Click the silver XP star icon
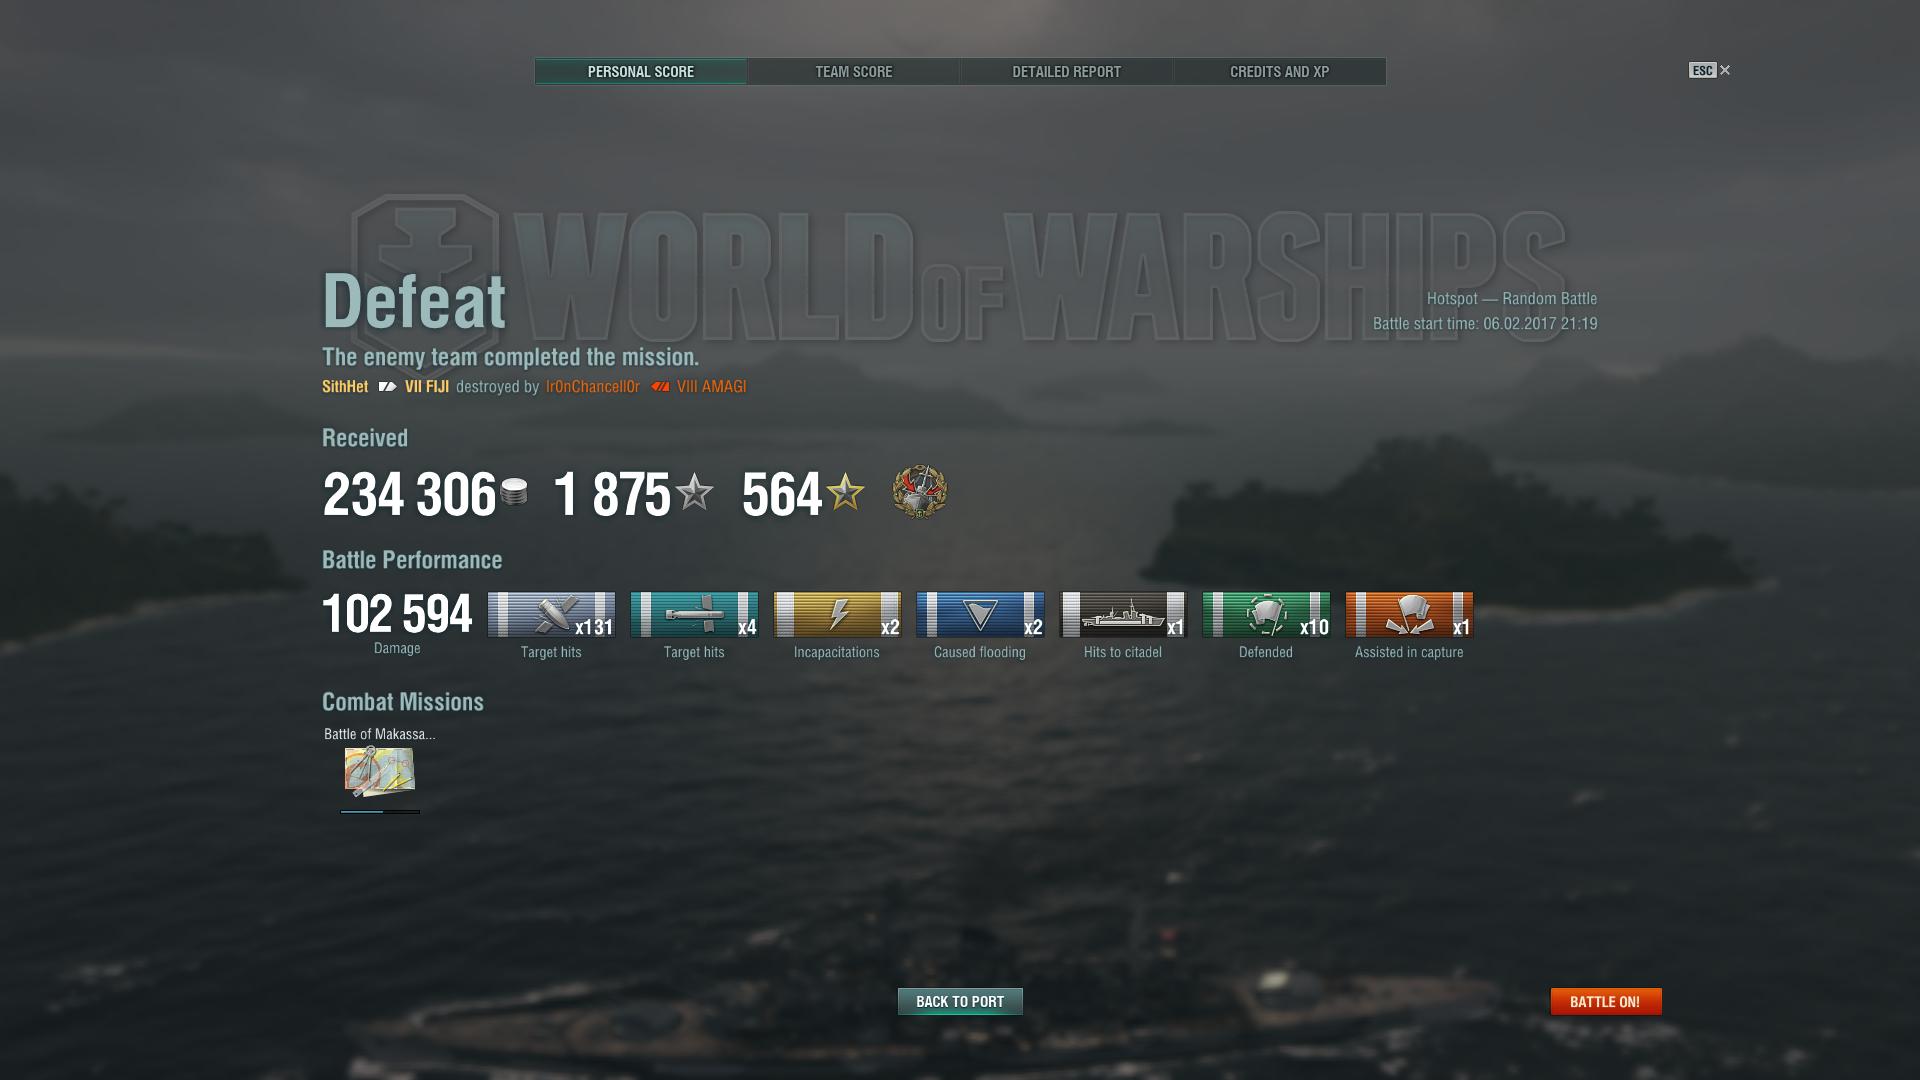Image resolution: width=1920 pixels, height=1080 pixels. (694, 492)
